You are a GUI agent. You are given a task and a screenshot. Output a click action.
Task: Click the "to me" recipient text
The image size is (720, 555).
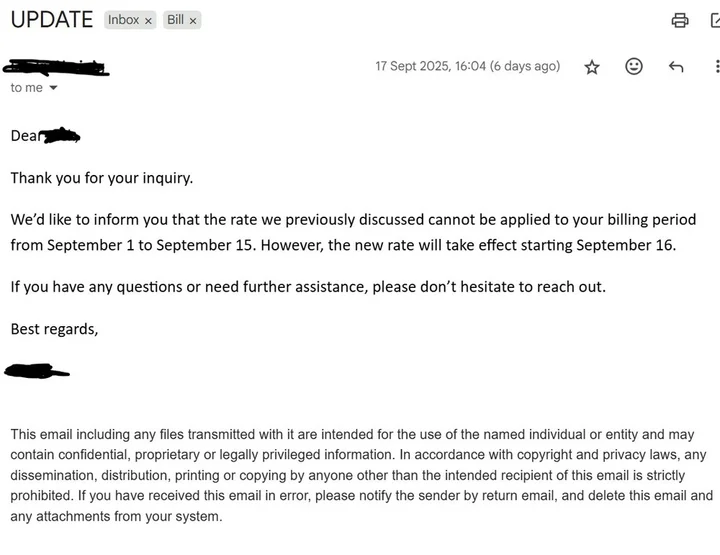26,88
